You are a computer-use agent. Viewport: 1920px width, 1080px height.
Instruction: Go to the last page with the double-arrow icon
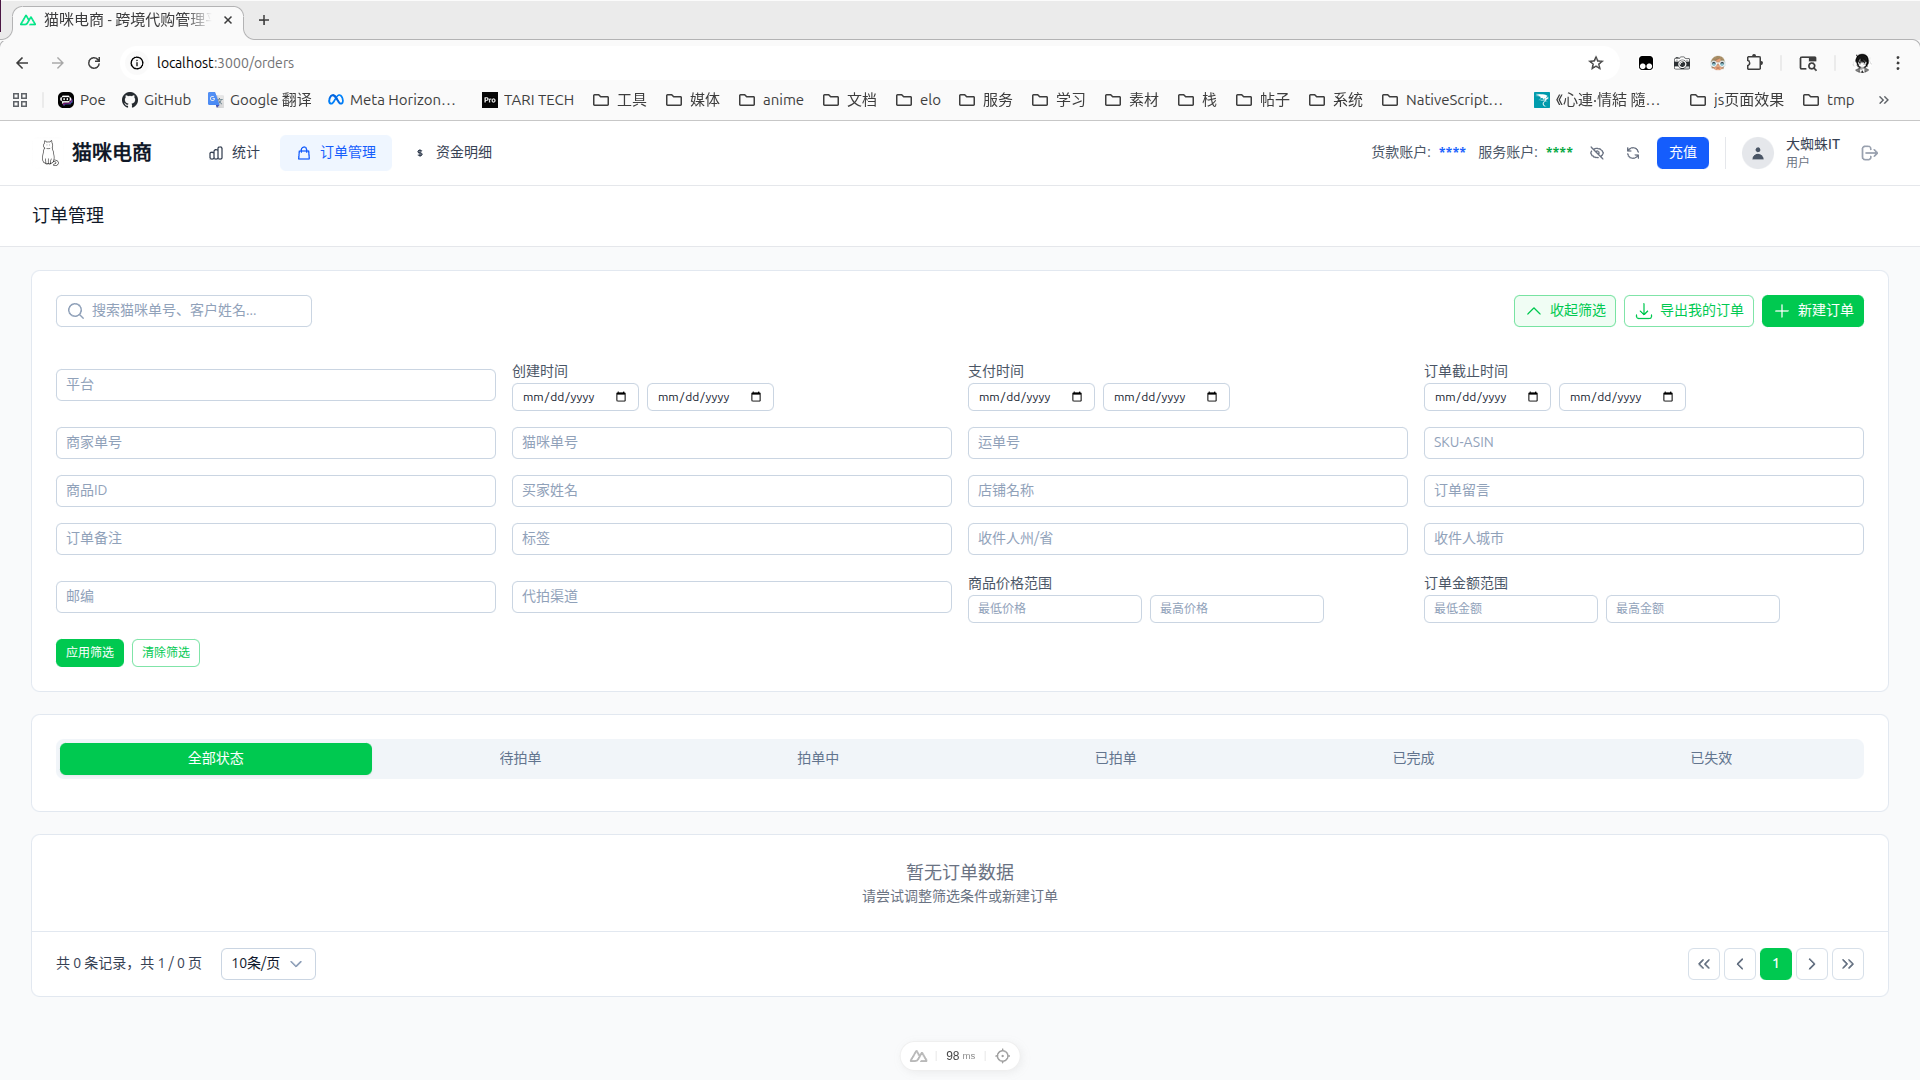[1847, 964]
